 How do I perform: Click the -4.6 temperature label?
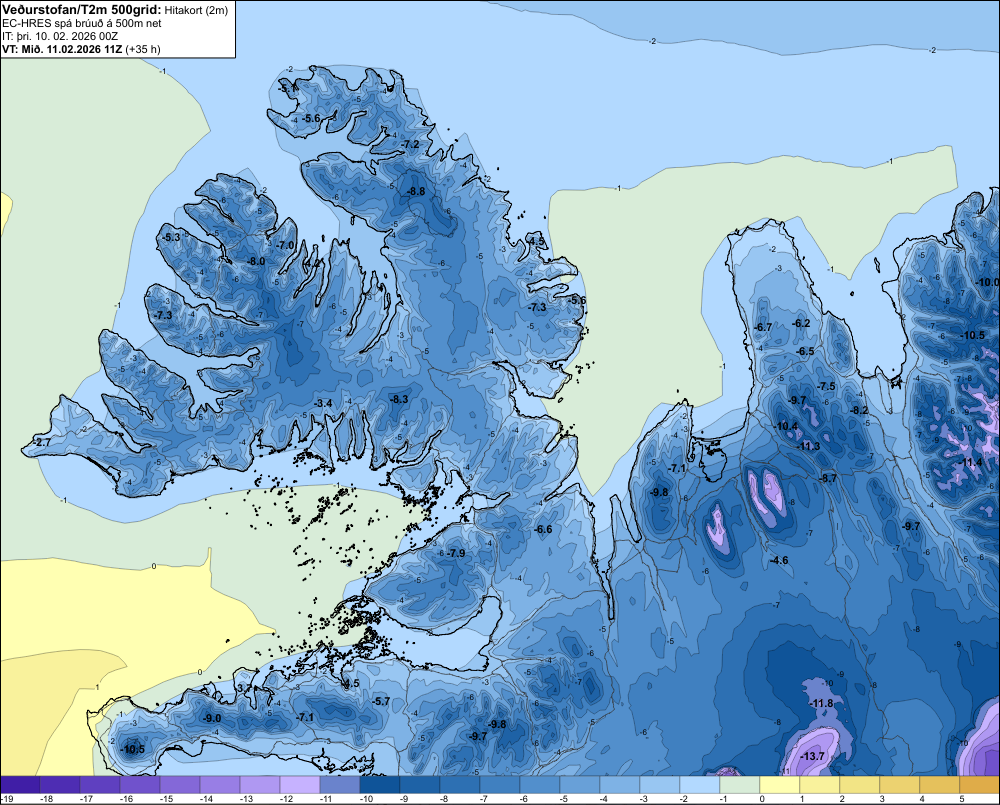[779, 560]
